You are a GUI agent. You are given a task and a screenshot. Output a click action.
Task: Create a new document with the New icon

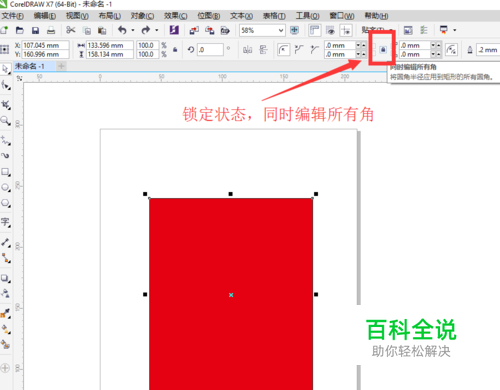(x=4, y=30)
